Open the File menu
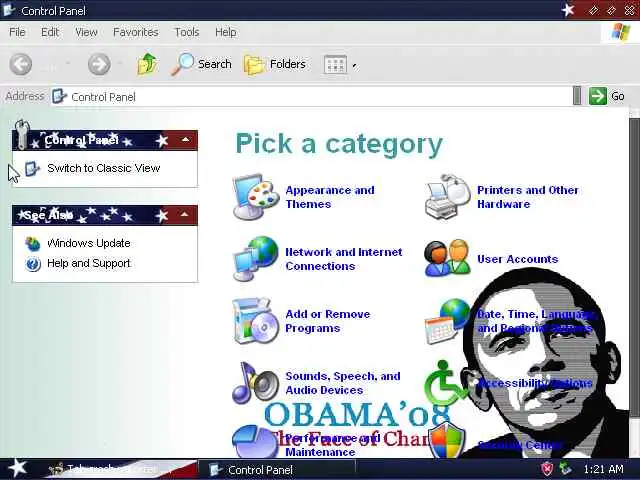Image resolution: width=640 pixels, height=480 pixels. (x=17, y=32)
